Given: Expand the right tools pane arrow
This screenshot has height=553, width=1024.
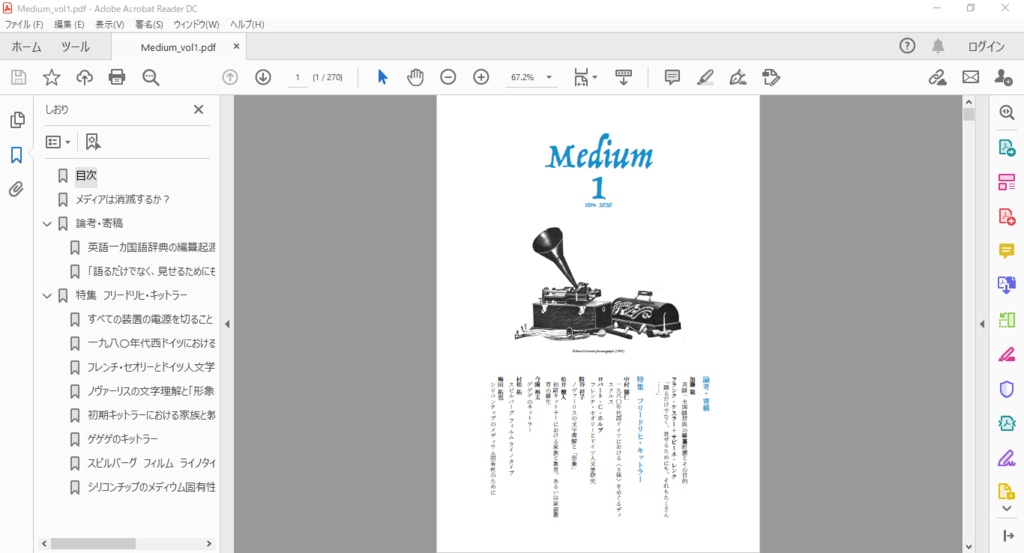Looking at the screenshot, I should point(982,324).
